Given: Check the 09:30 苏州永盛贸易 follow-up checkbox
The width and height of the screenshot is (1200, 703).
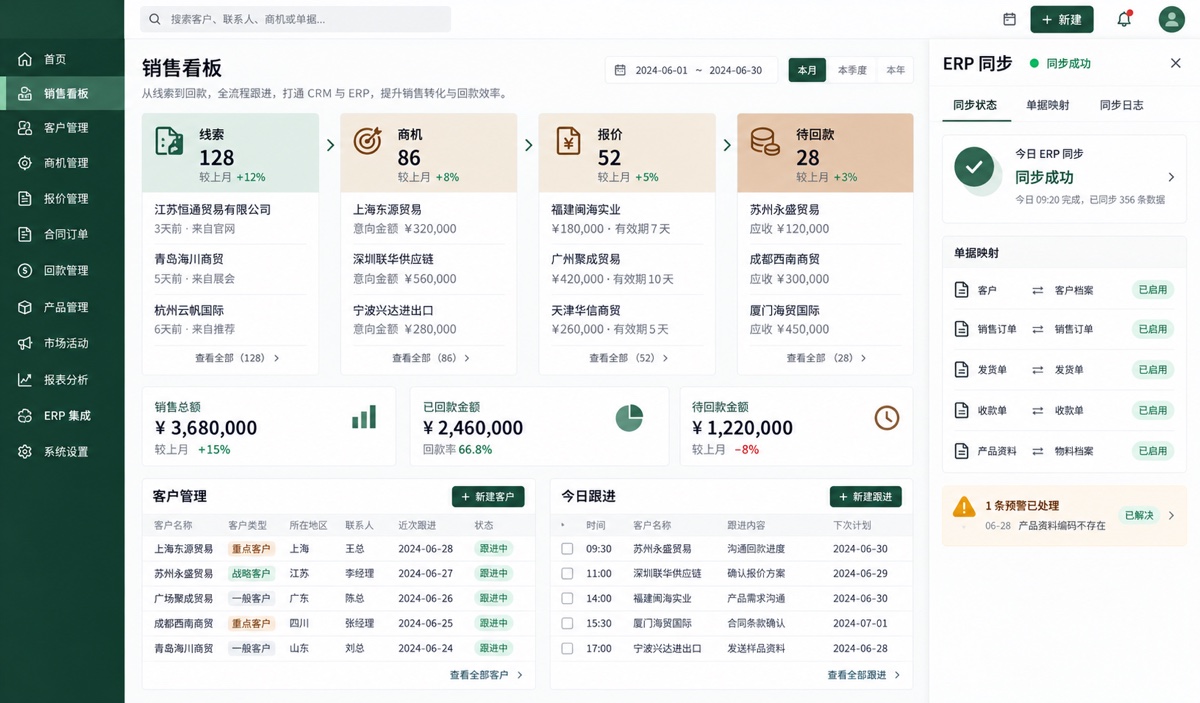Looking at the screenshot, I should point(567,549).
